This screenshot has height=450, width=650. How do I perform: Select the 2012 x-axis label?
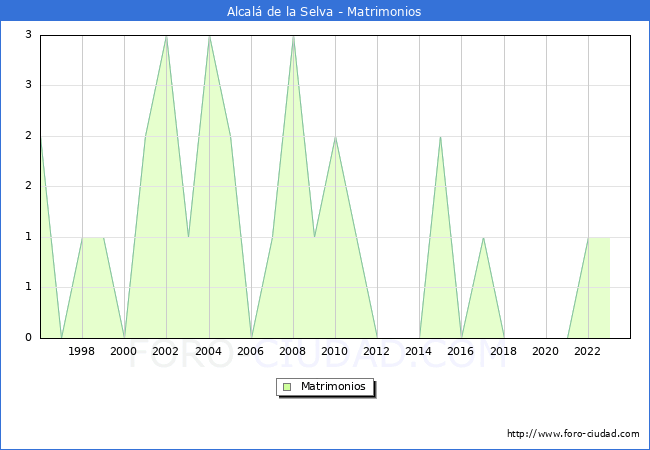377,351
